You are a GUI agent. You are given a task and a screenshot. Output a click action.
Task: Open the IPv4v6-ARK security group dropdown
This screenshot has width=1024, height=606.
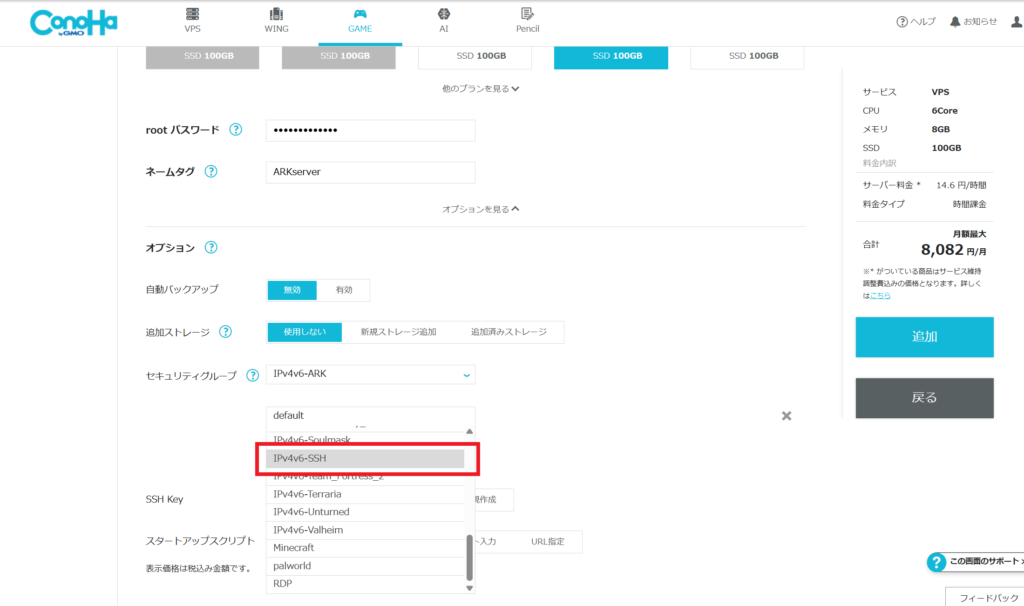[370, 374]
